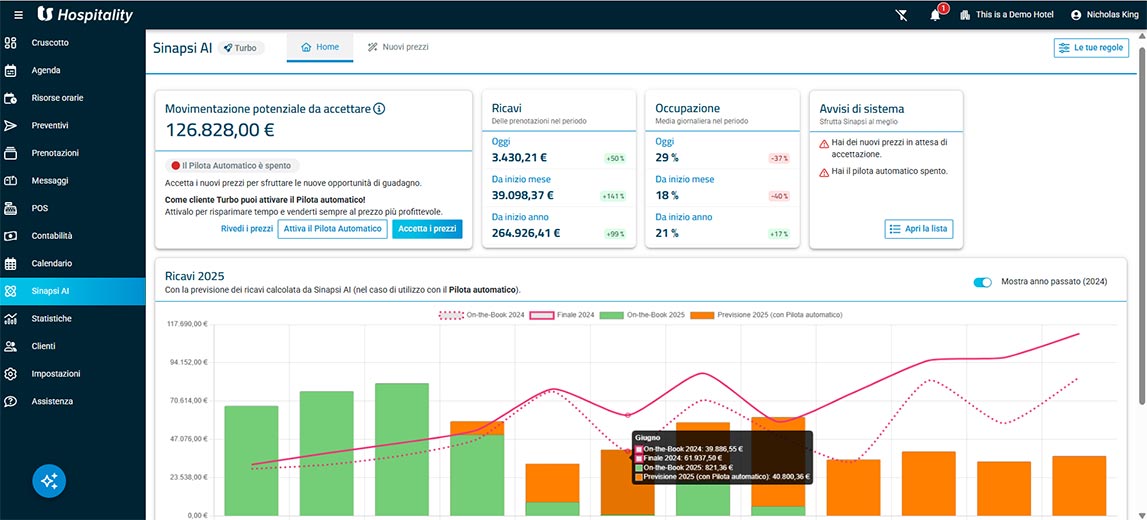This screenshot has height=520, width=1147.
Task: Click Attiva il Pilota Automatico button
Action: tap(332, 229)
